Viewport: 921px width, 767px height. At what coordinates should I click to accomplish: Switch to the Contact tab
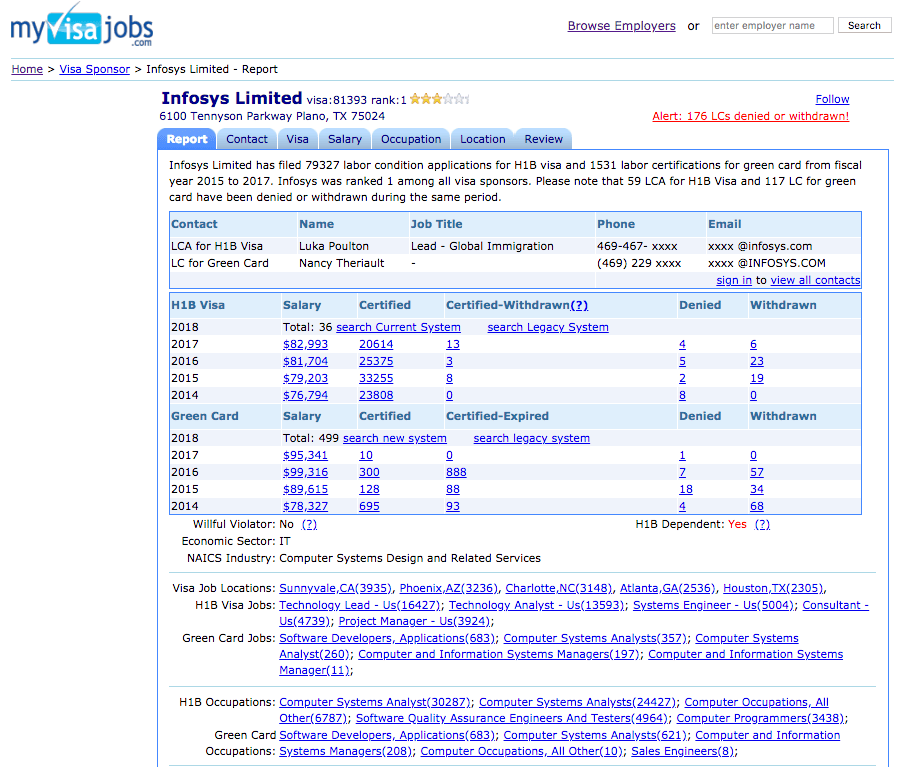pyautogui.click(x=247, y=139)
